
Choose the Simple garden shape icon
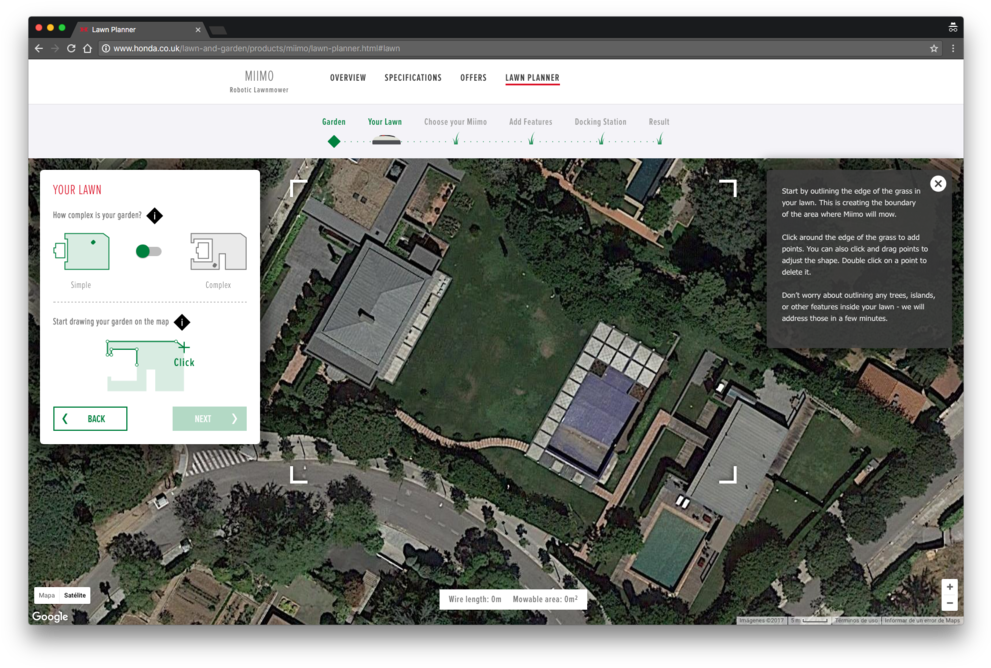pos(82,252)
